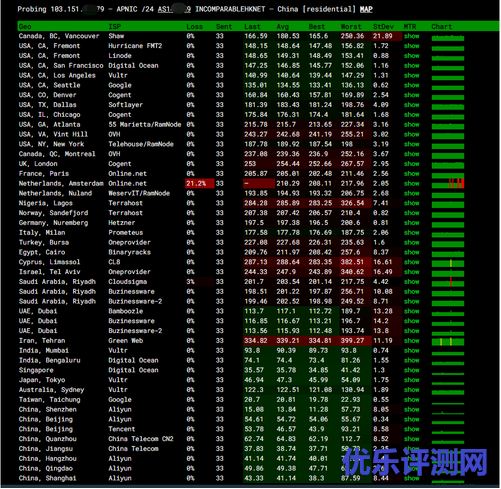Screen dimensions: 501x489
Task: Show MTR for Netherlands Amsterdam Online.net
Action: click(411, 184)
